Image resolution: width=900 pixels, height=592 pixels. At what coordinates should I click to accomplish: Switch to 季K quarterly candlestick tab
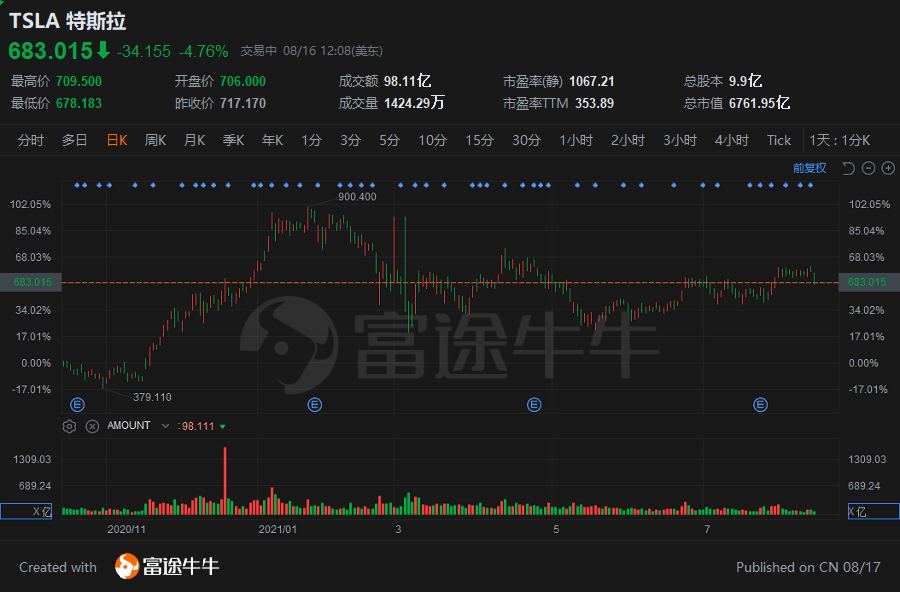(234, 140)
